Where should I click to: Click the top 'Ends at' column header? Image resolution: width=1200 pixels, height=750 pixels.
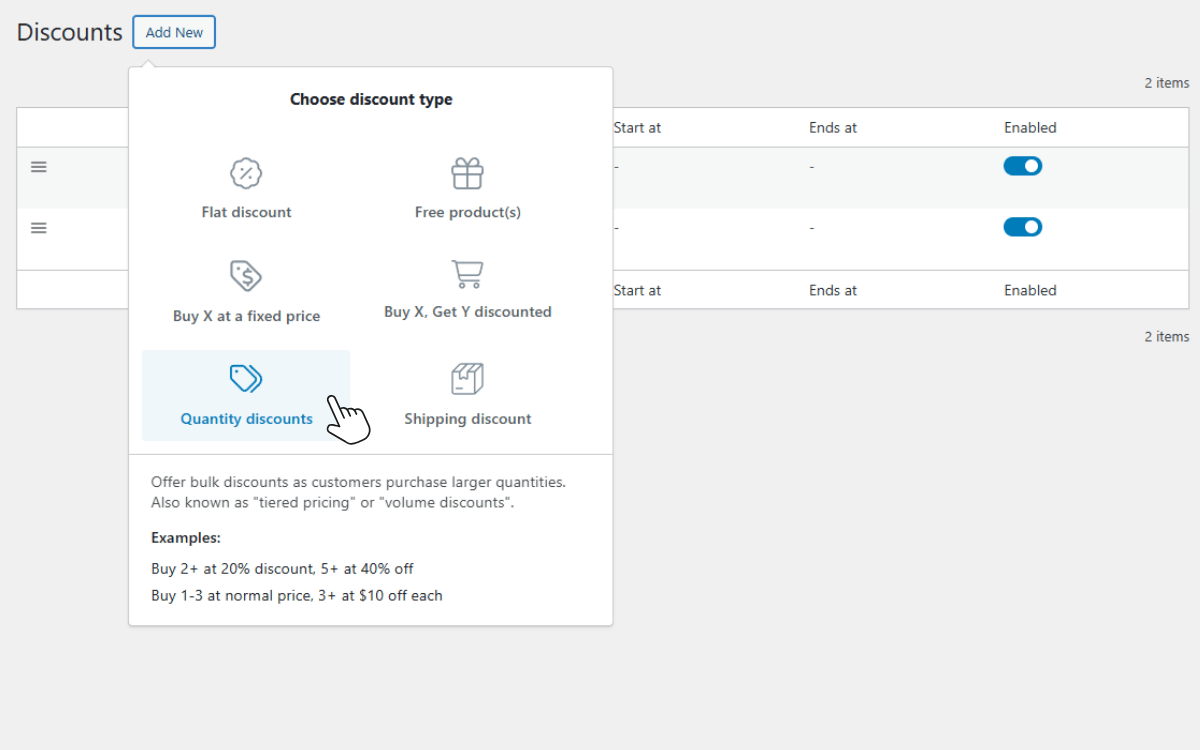(x=832, y=128)
